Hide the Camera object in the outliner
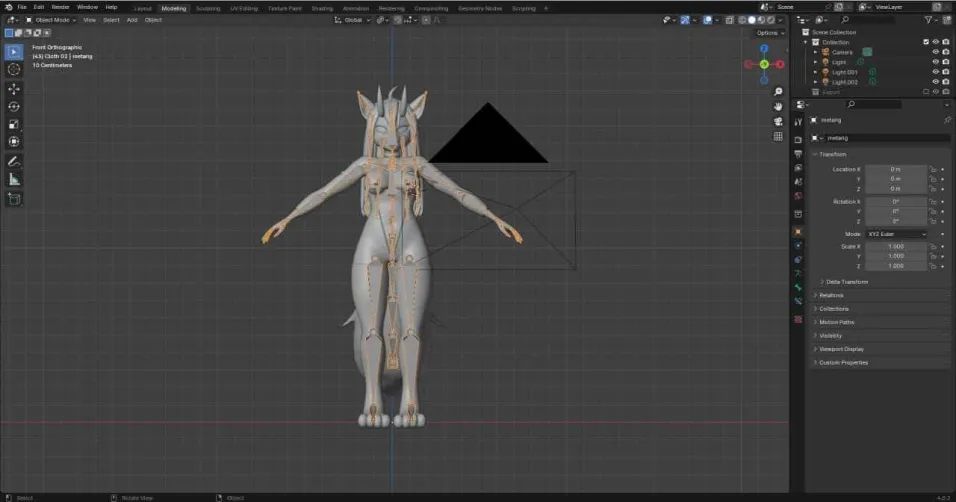956x502 pixels. click(935, 52)
